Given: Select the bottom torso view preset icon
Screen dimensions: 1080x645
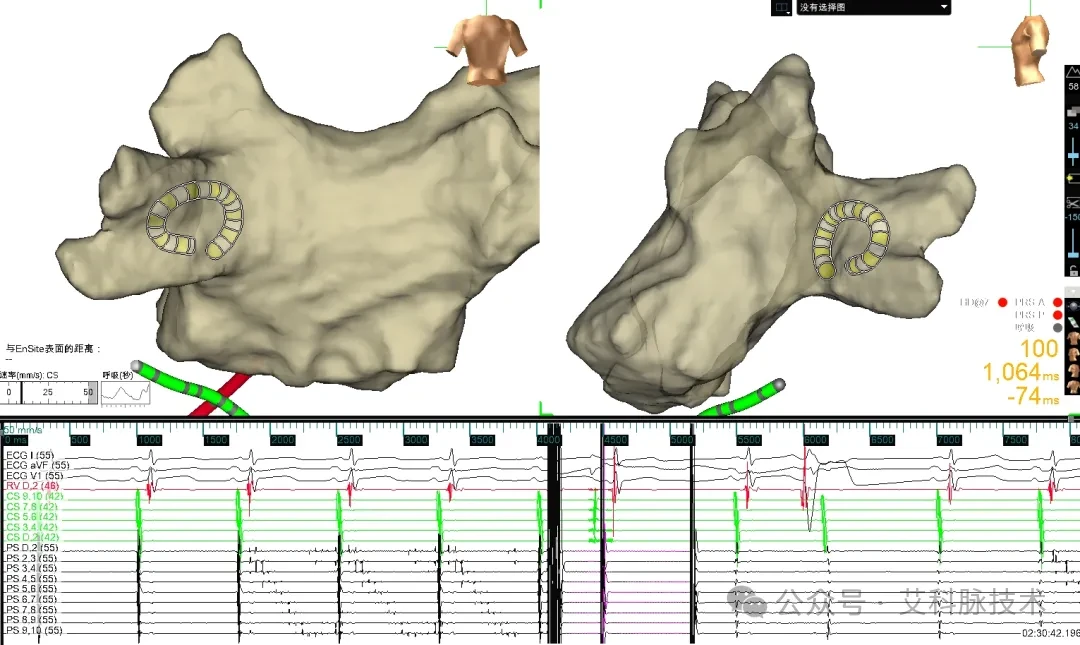Looking at the screenshot, I should (1072, 387).
